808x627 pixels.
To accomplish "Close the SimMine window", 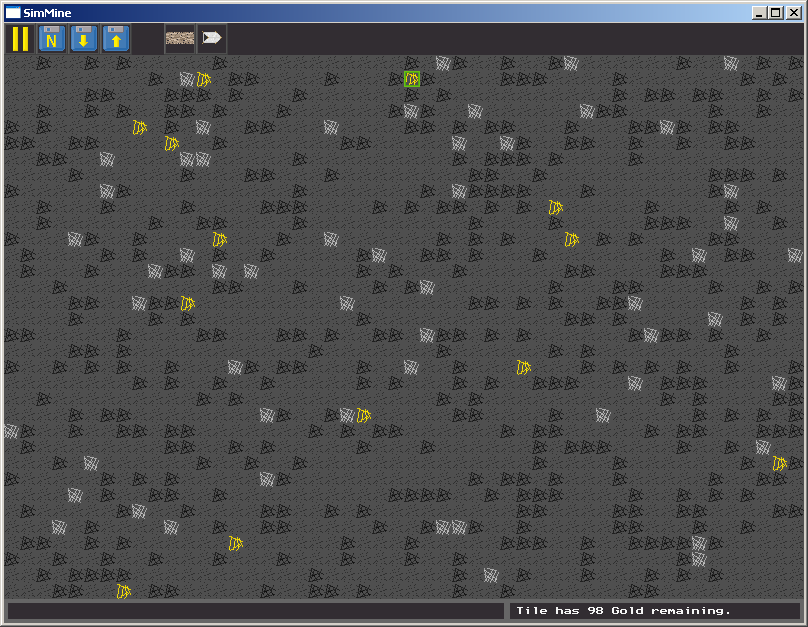I will click(794, 13).
